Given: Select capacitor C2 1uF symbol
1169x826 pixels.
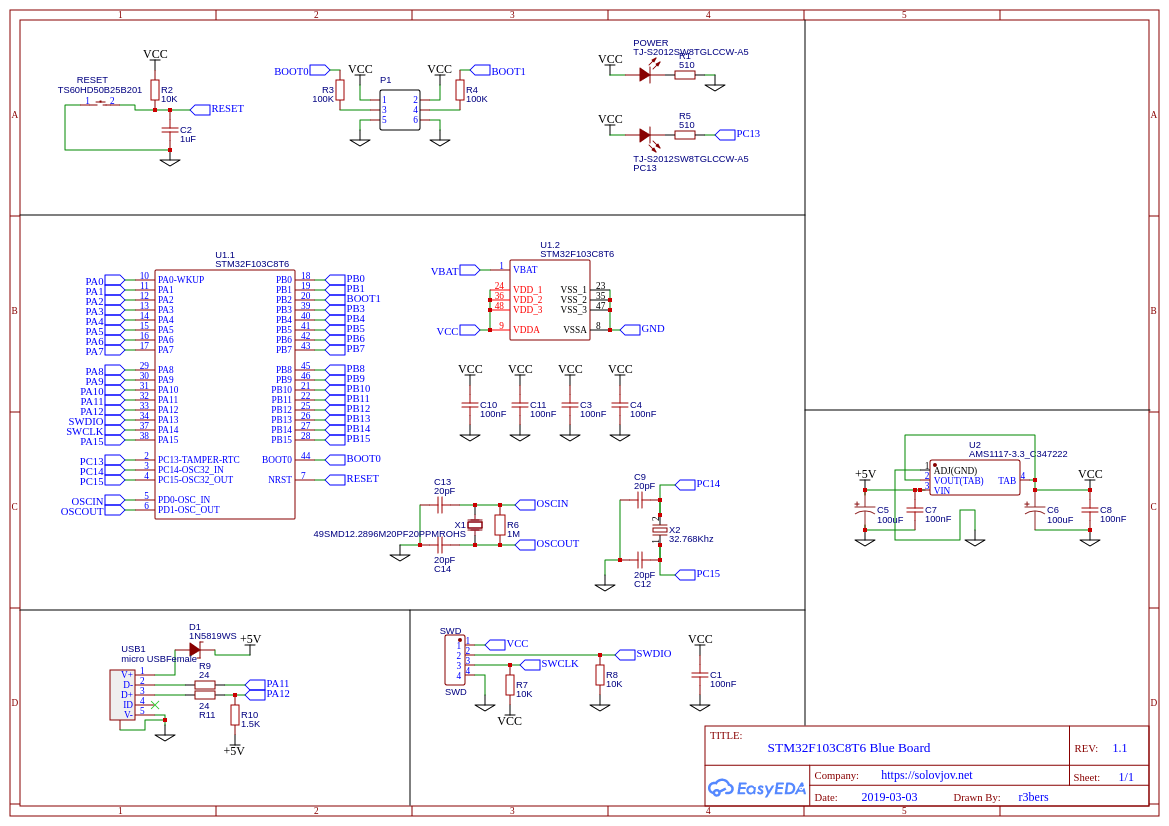Looking at the screenshot, I should [x=170, y=130].
